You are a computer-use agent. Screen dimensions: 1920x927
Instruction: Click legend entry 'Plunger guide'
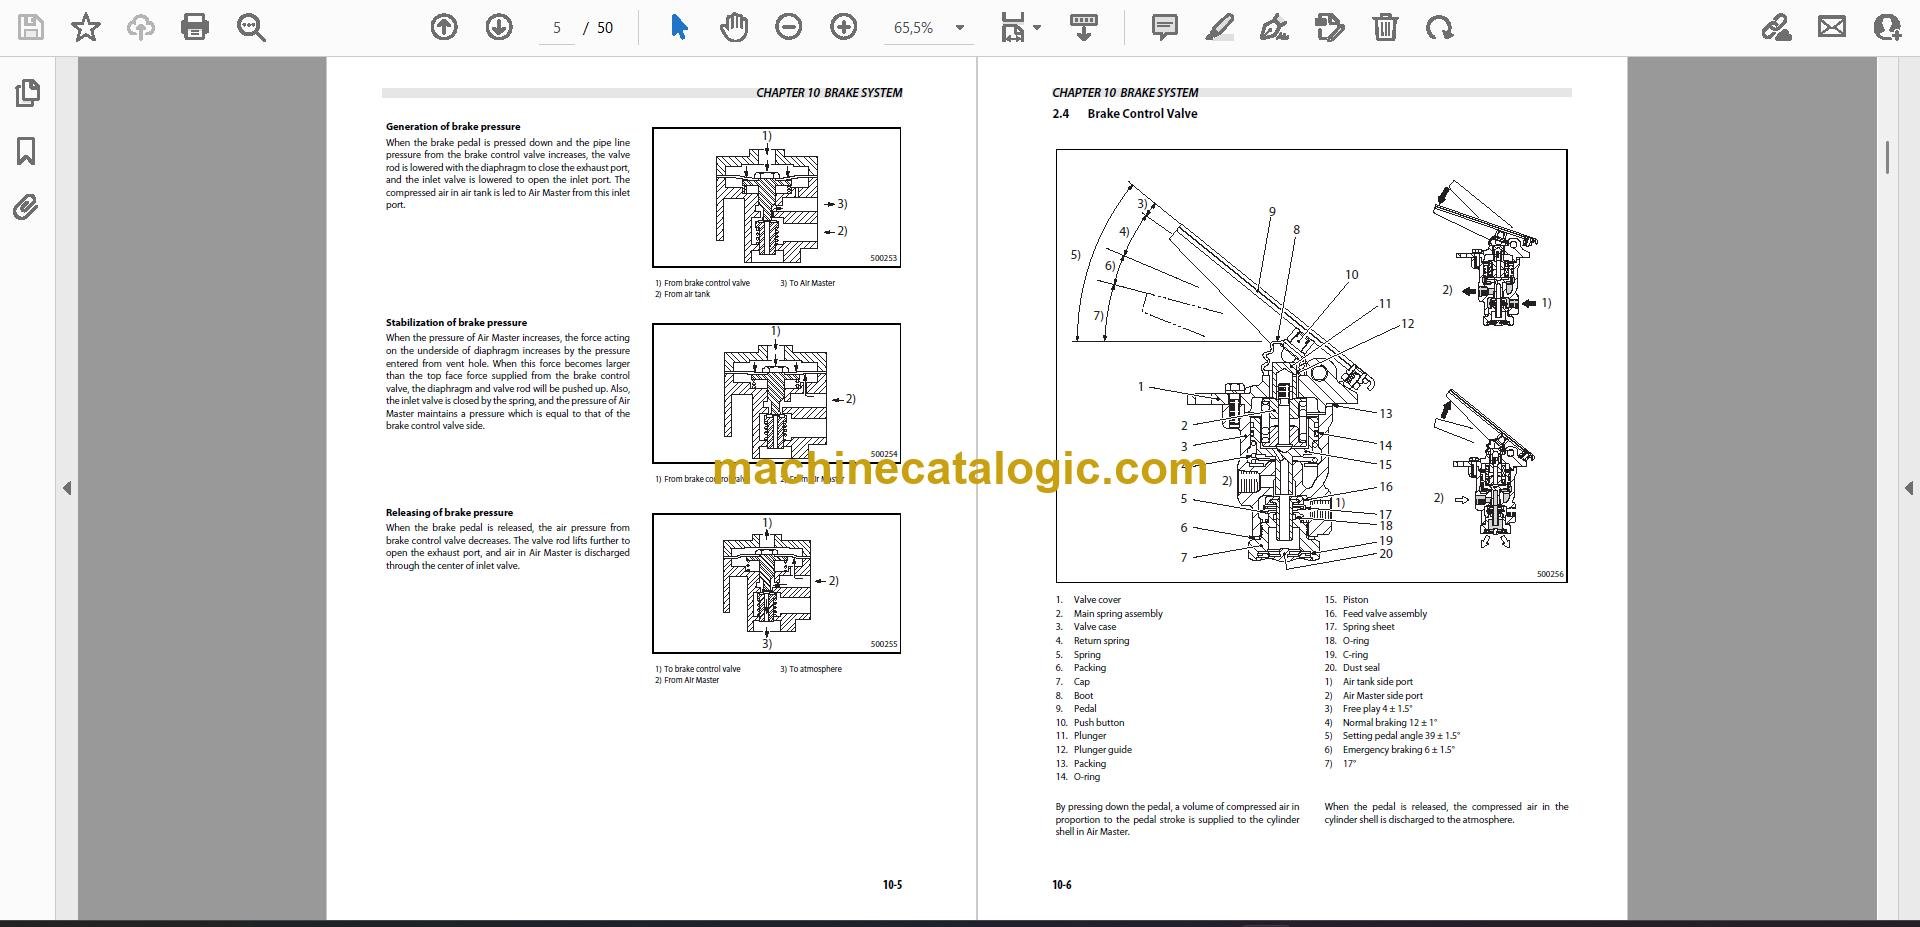coord(1102,750)
